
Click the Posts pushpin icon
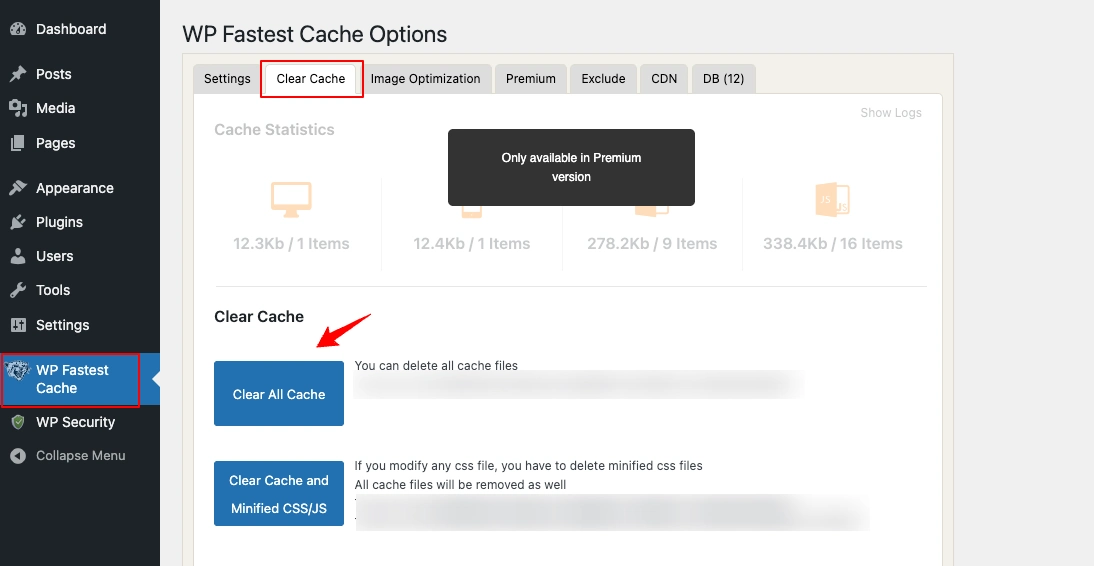[18, 74]
